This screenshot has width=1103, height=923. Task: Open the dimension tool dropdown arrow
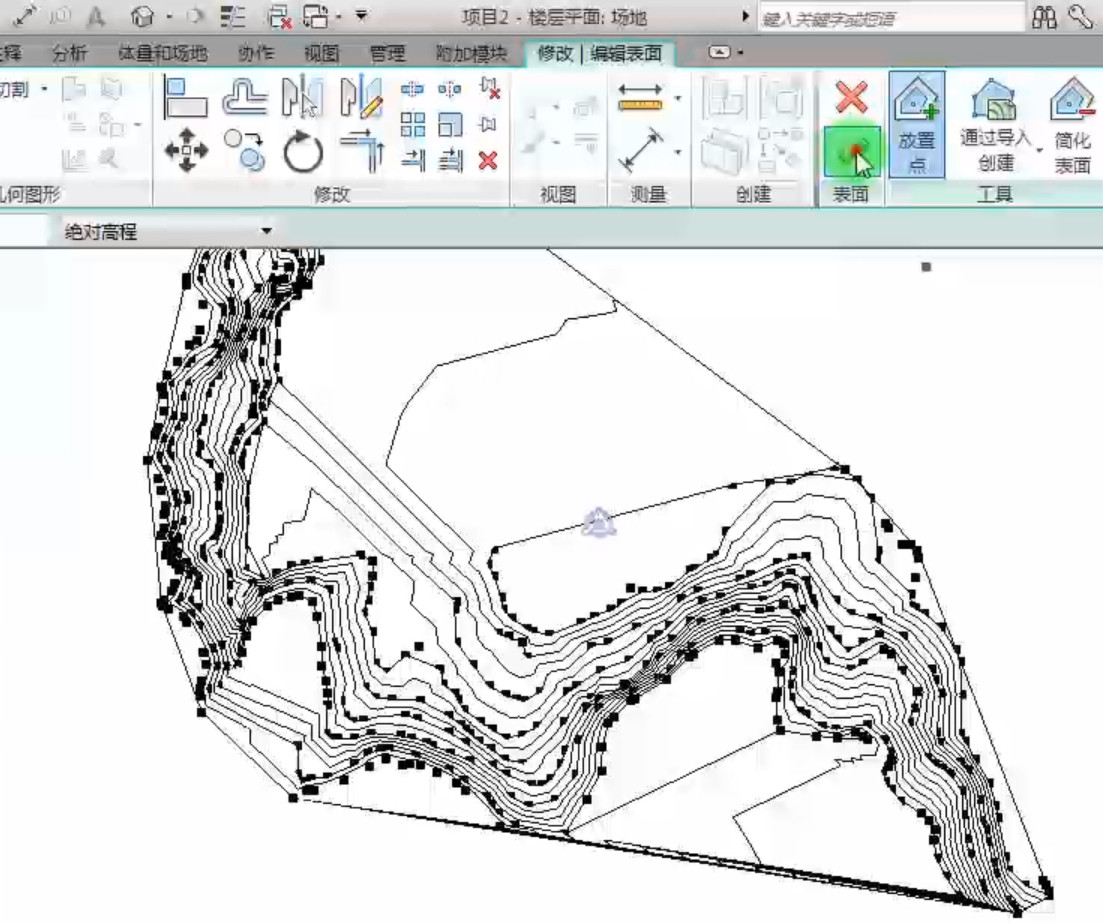coord(678,151)
